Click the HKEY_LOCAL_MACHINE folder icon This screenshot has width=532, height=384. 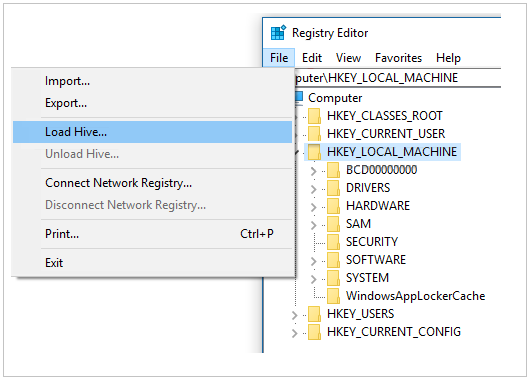(x=315, y=152)
